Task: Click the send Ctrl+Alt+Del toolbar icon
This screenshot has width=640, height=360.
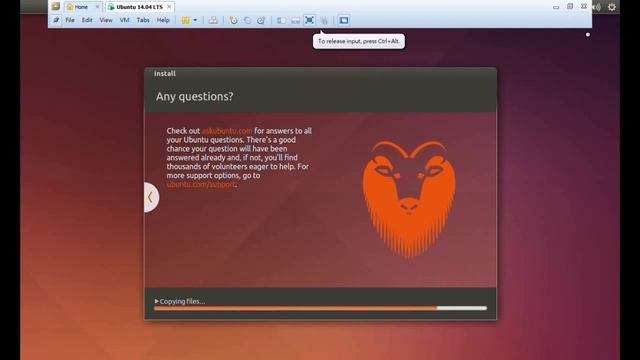Action: (213, 20)
